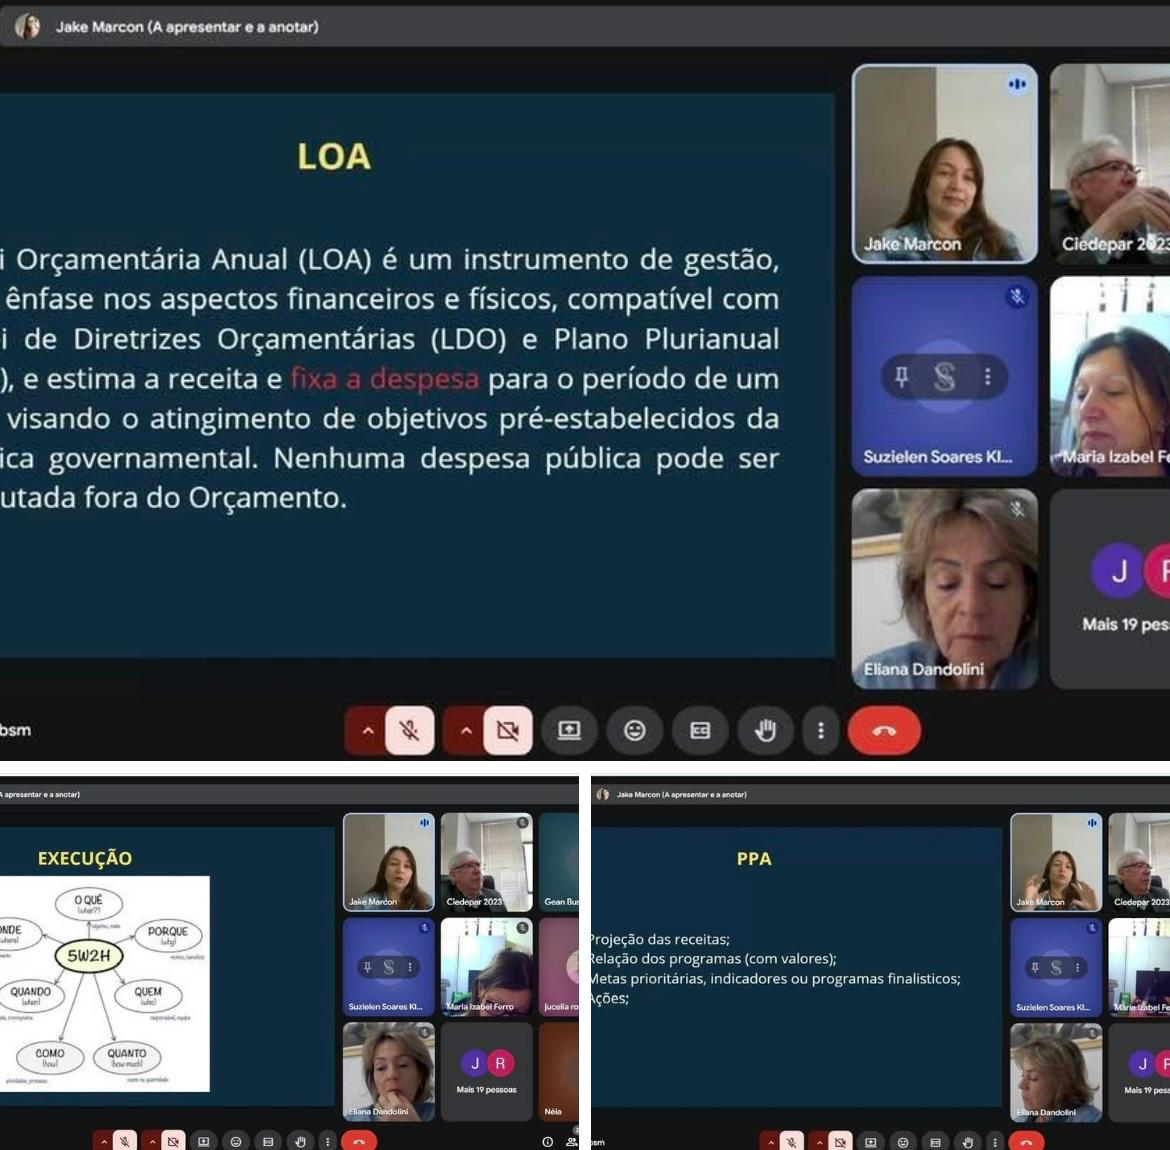Expand audio settings chevron in the LOA view

(367, 730)
